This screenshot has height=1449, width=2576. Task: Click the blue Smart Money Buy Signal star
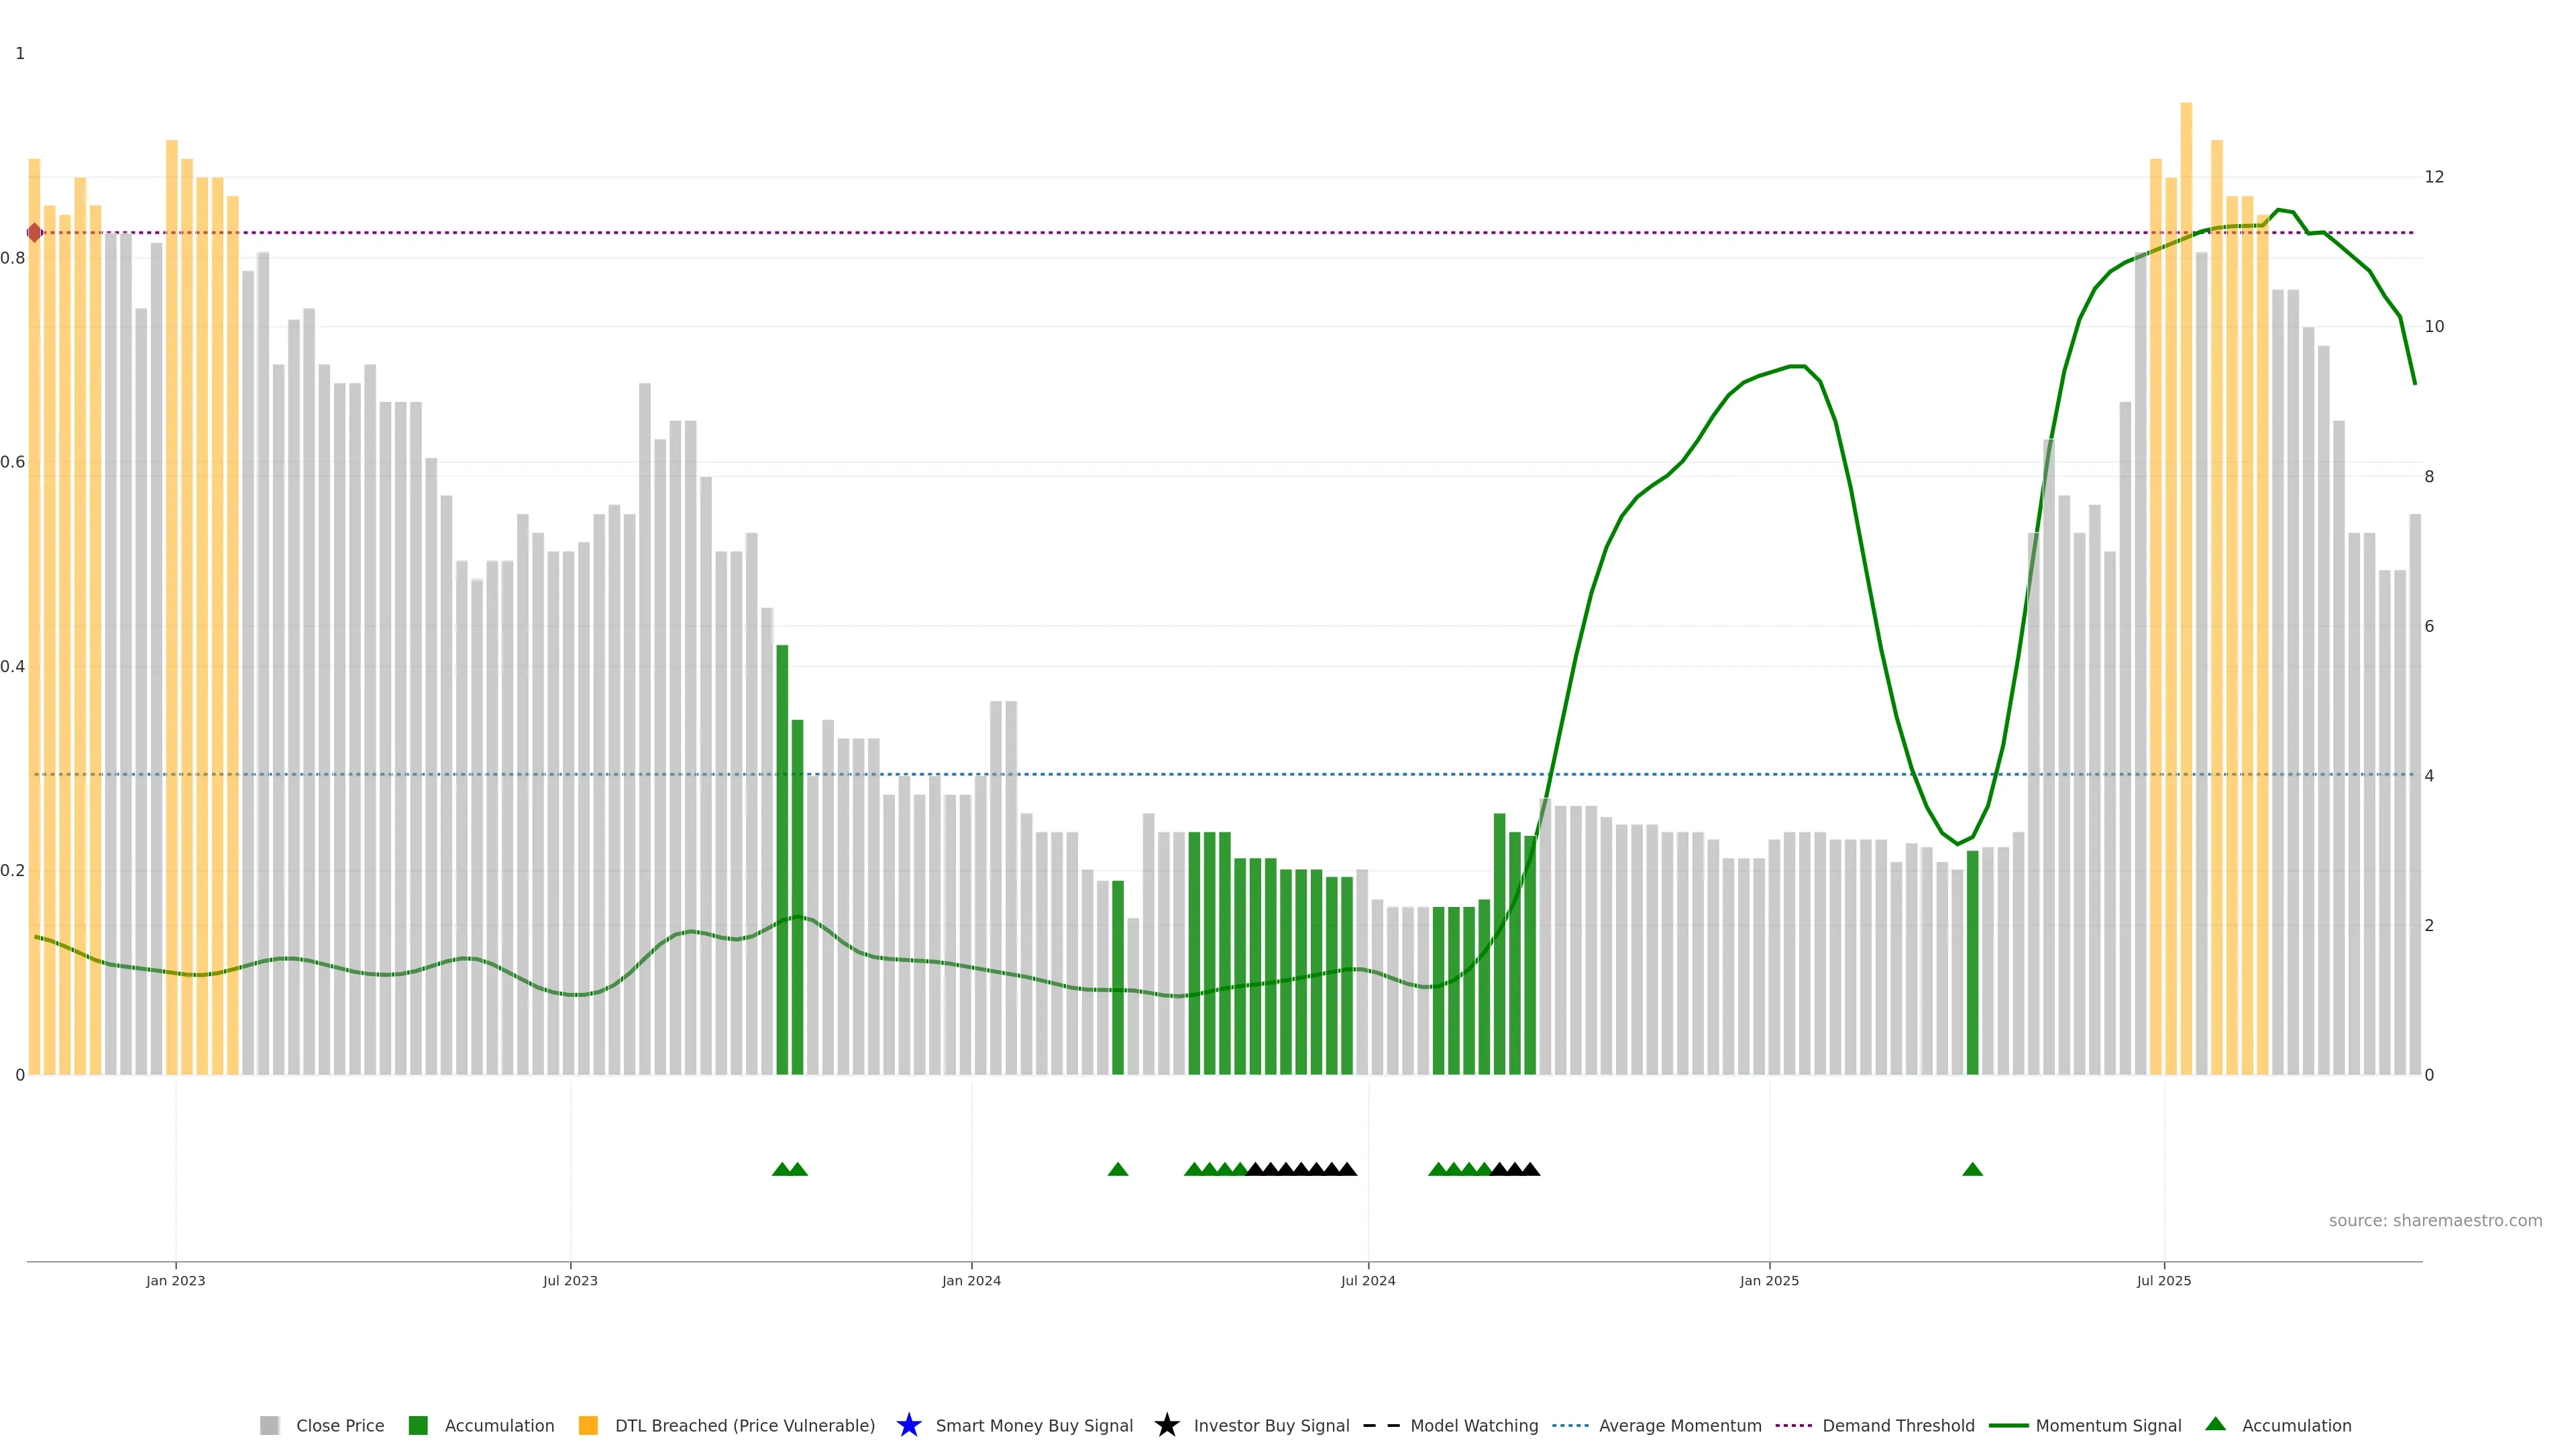point(908,1425)
